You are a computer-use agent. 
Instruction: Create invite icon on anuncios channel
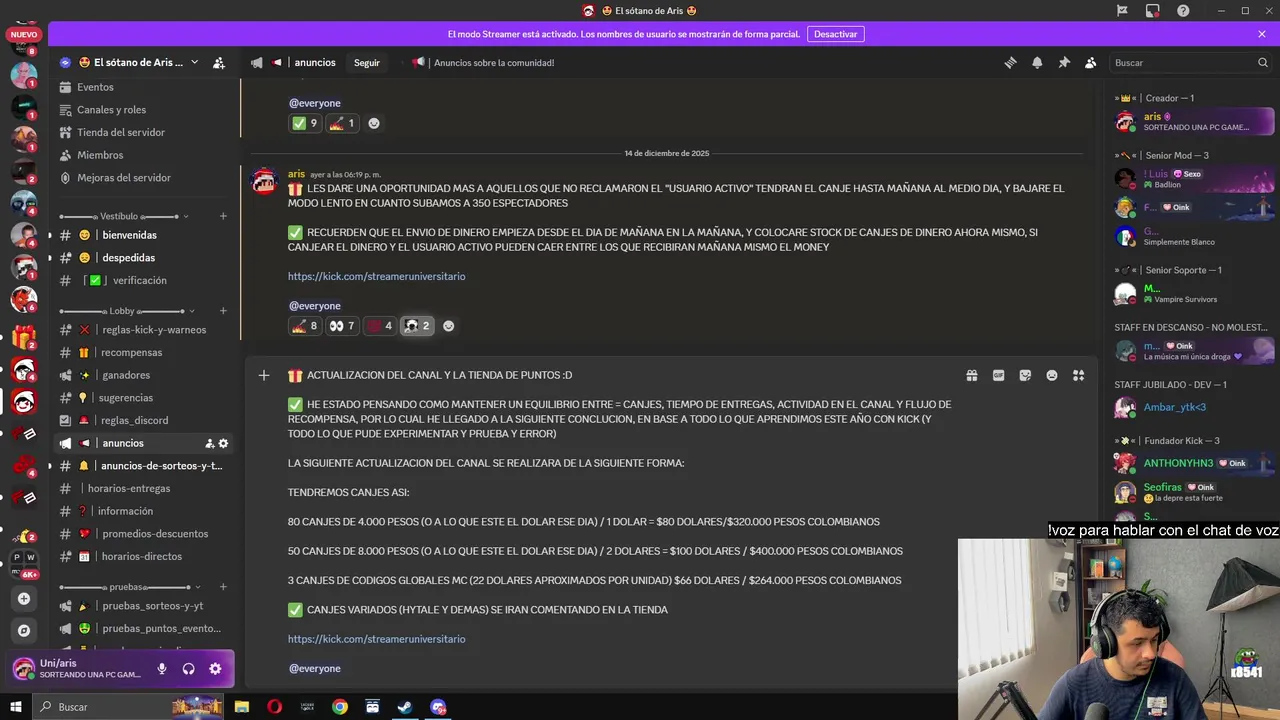(x=210, y=443)
